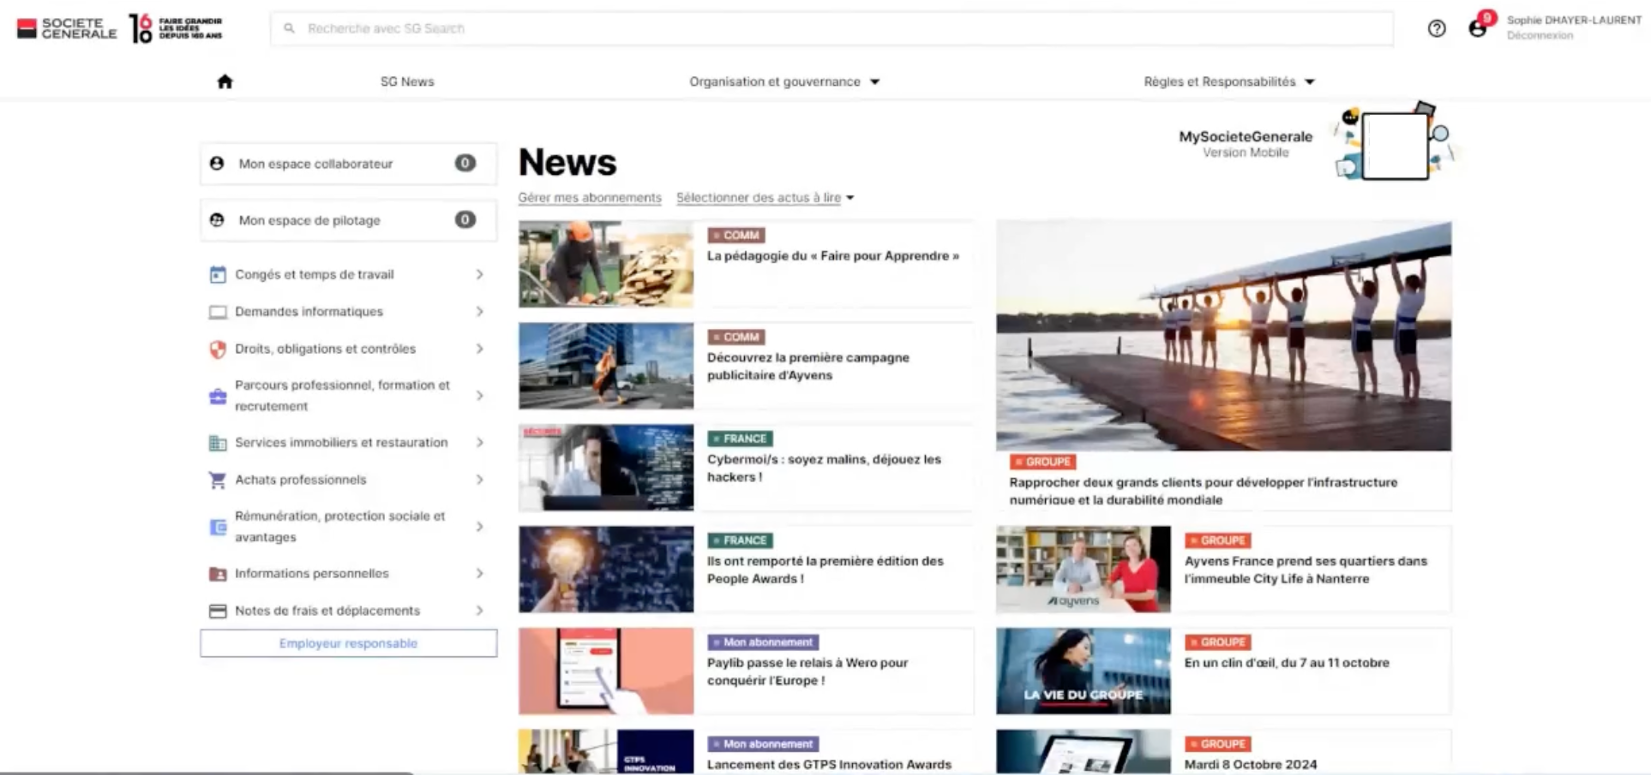Viewport: 1652px width, 776px height.
Task: Open the SG News menu item
Action: pyautogui.click(x=407, y=82)
